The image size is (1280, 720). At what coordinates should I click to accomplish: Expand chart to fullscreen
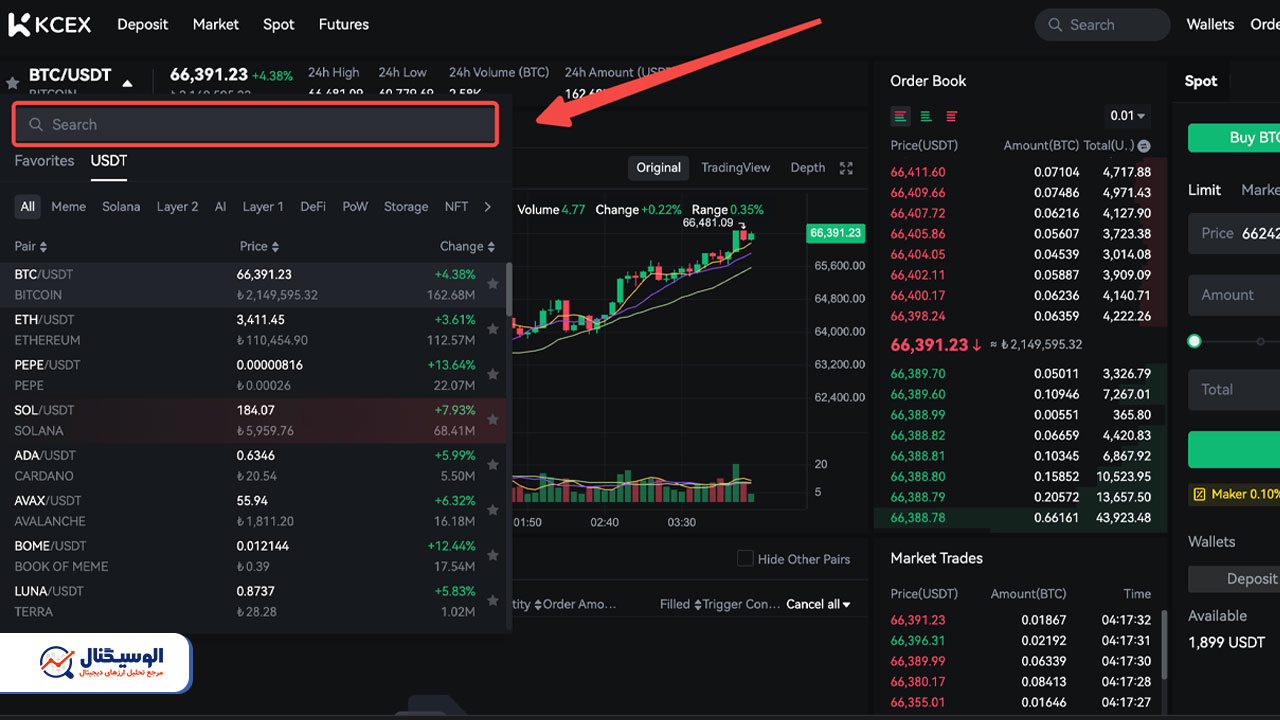846,168
